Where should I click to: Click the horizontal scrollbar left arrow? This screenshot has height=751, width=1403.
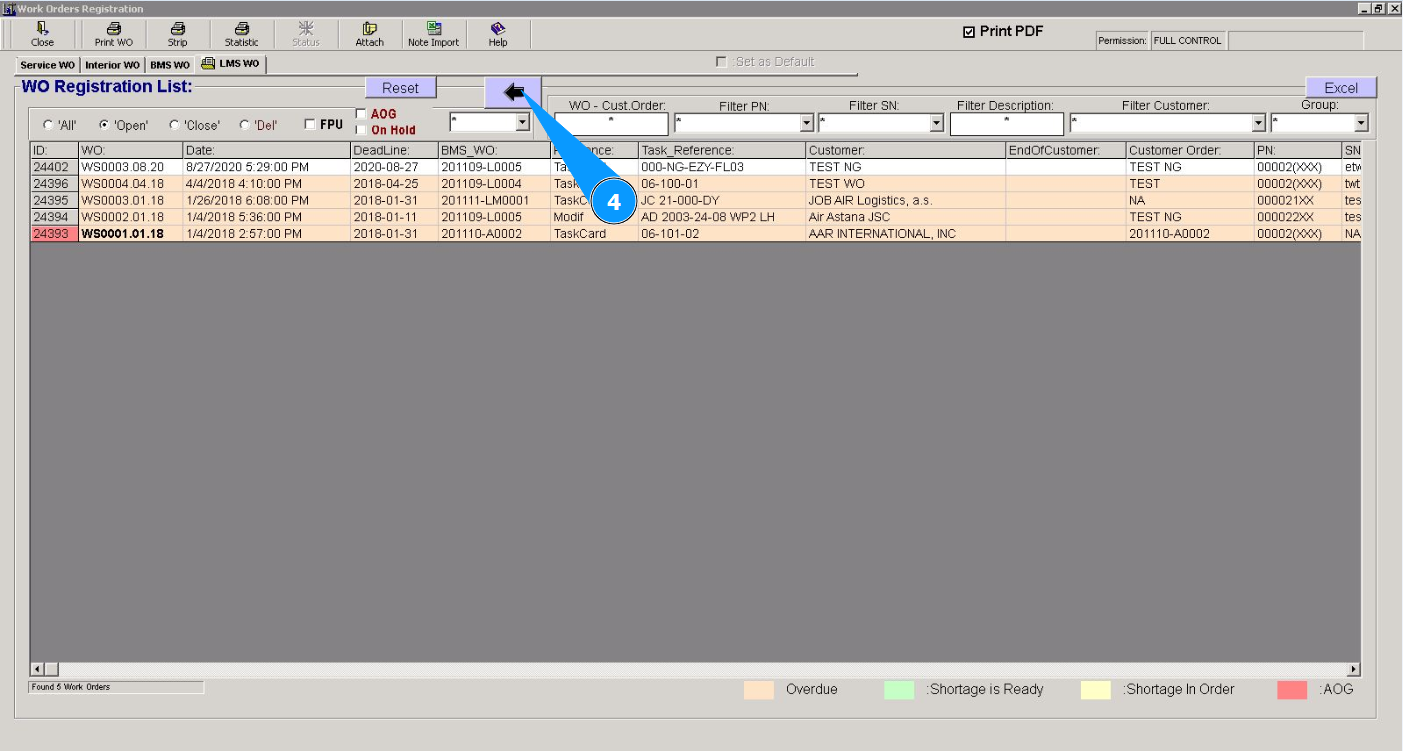pyautogui.click(x=38, y=669)
